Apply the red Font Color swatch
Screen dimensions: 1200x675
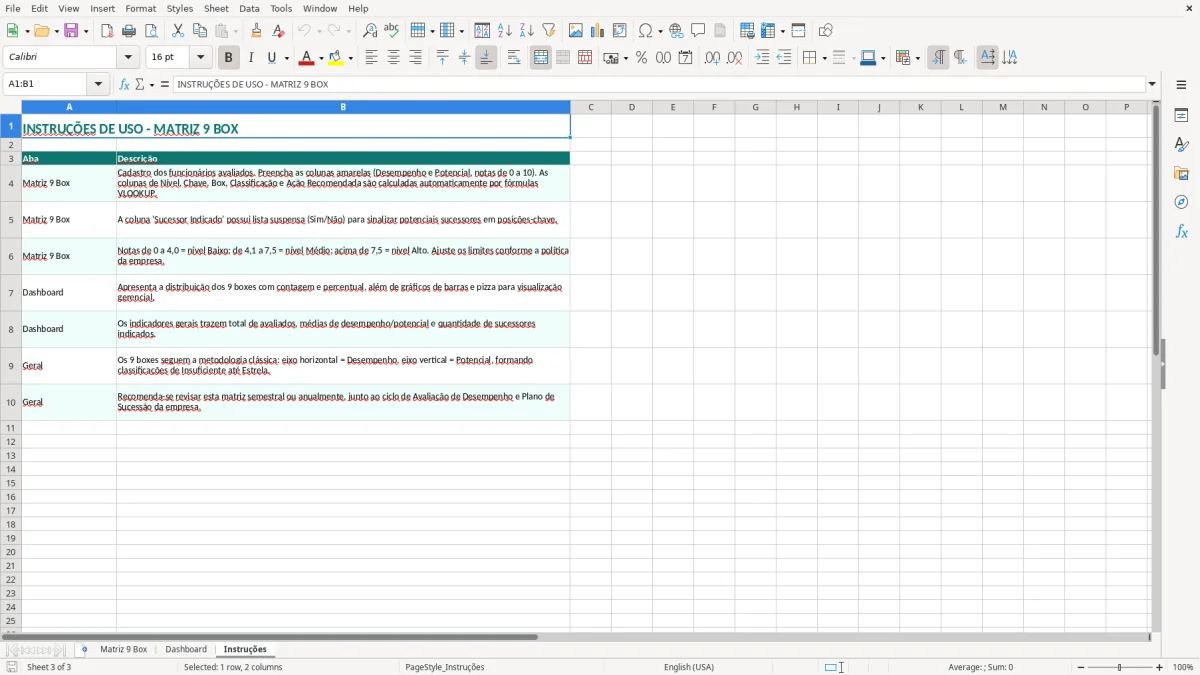307,58
